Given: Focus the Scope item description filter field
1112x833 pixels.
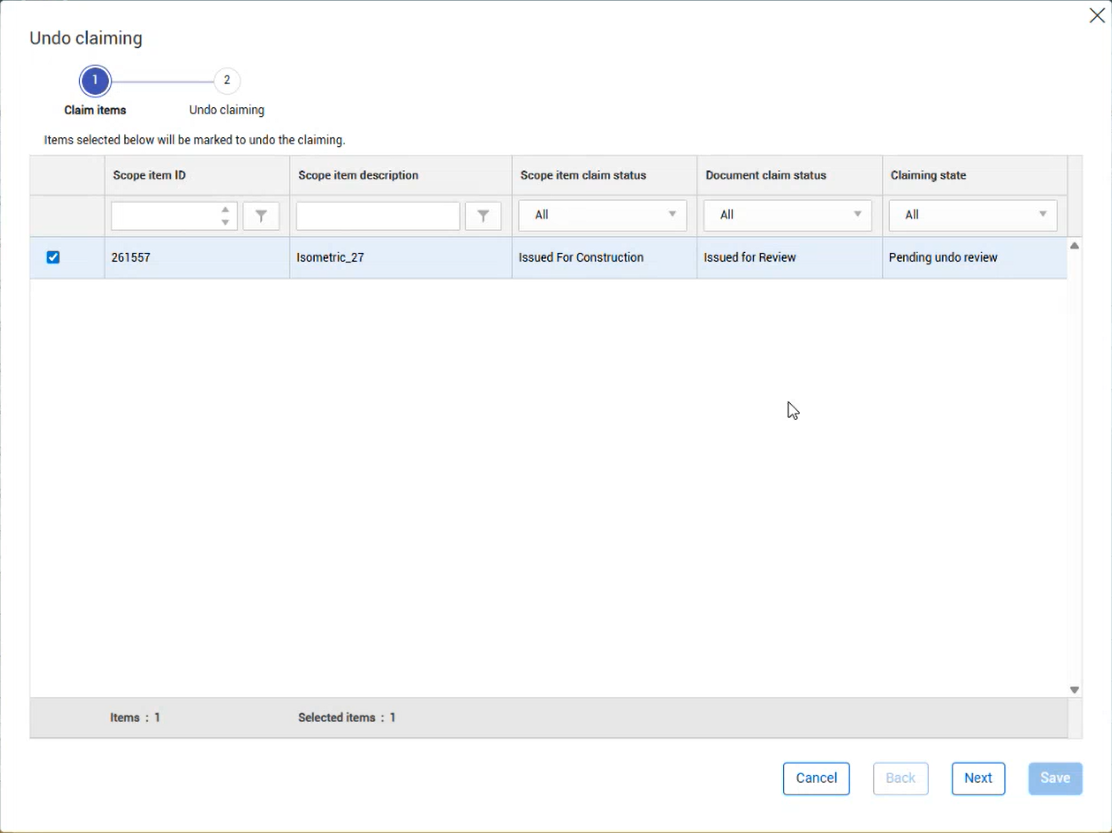Looking at the screenshot, I should pyautogui.click(x=378, y=216).
